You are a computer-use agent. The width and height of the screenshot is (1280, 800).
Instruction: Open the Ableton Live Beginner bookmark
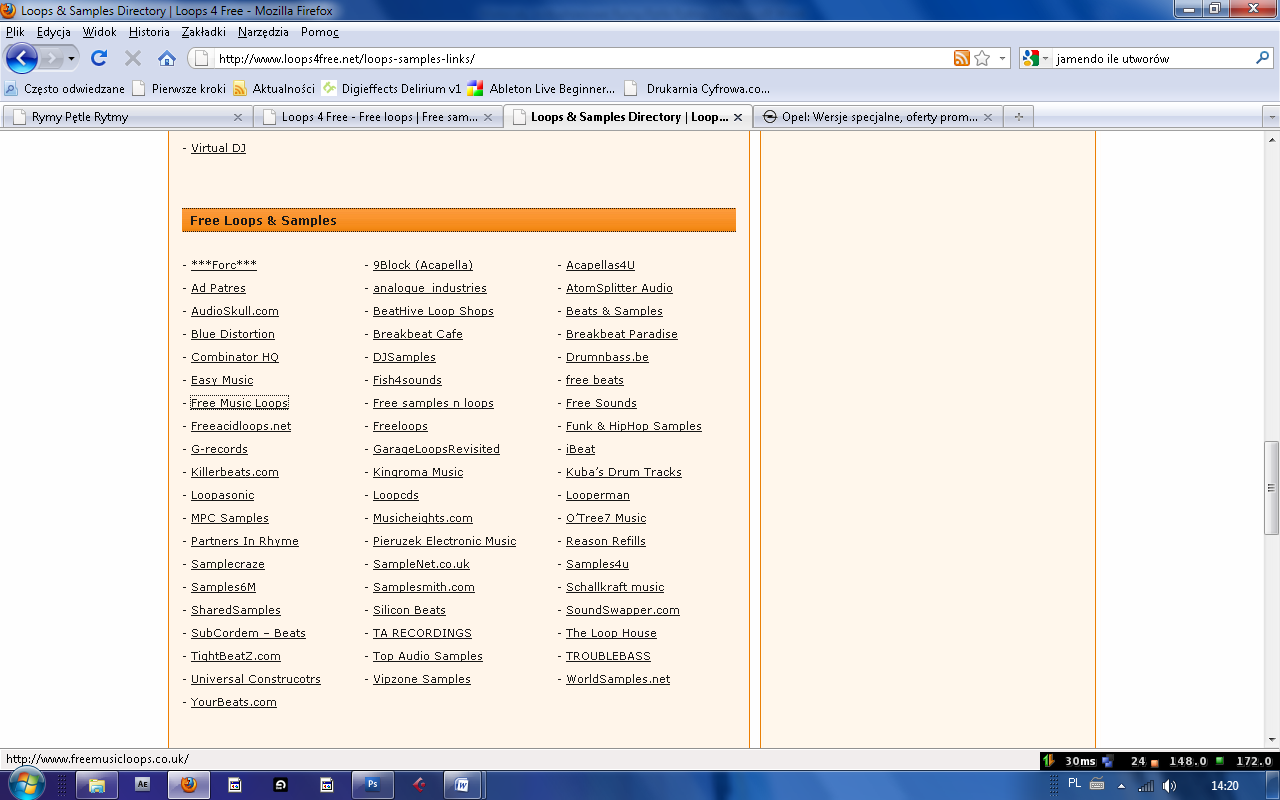542,88
